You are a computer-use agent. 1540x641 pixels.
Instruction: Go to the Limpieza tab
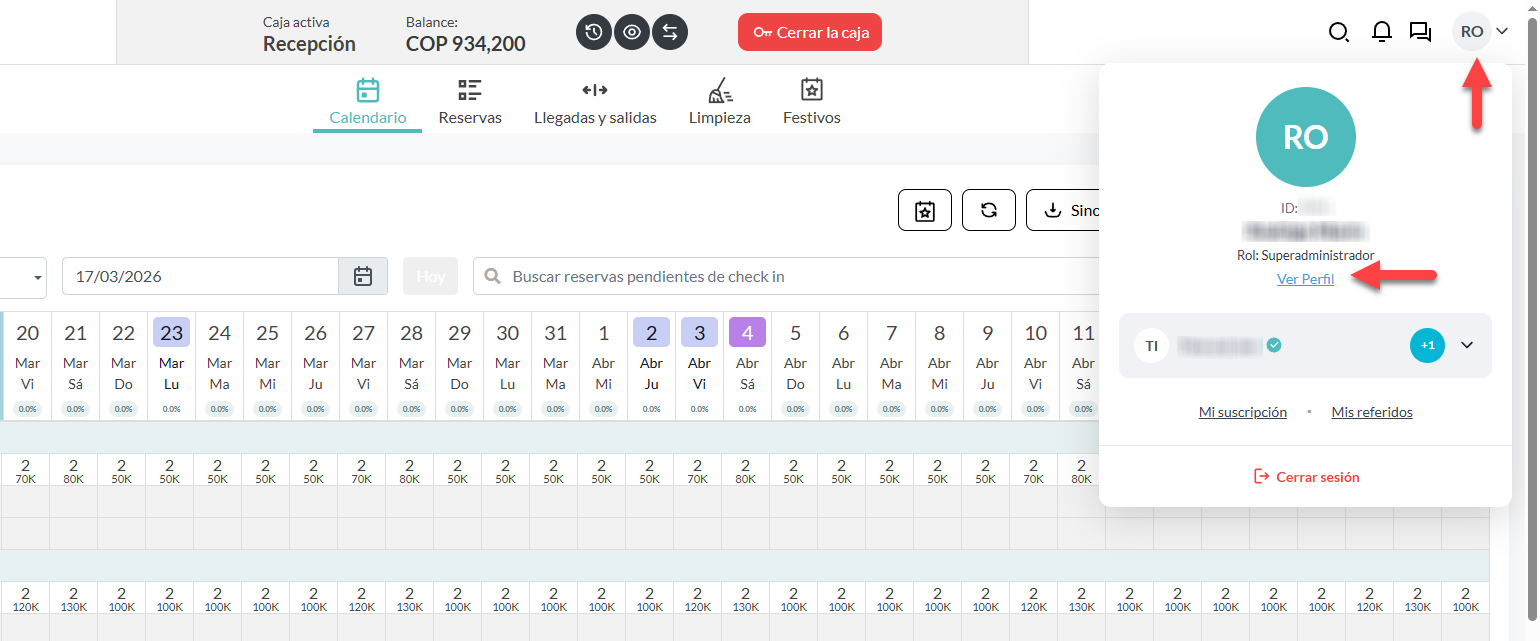click(x=720, y=103)
